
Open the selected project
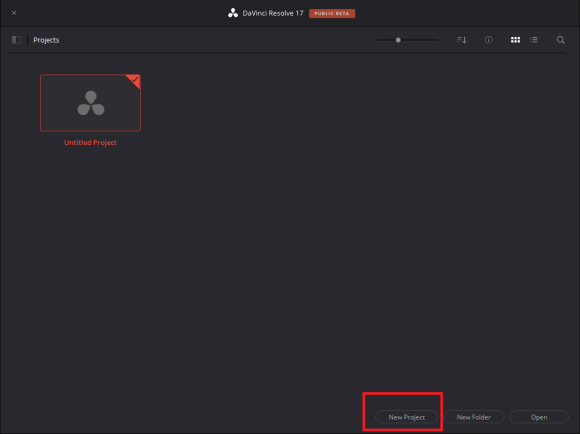pyautogui.click(x=539, y=417)
